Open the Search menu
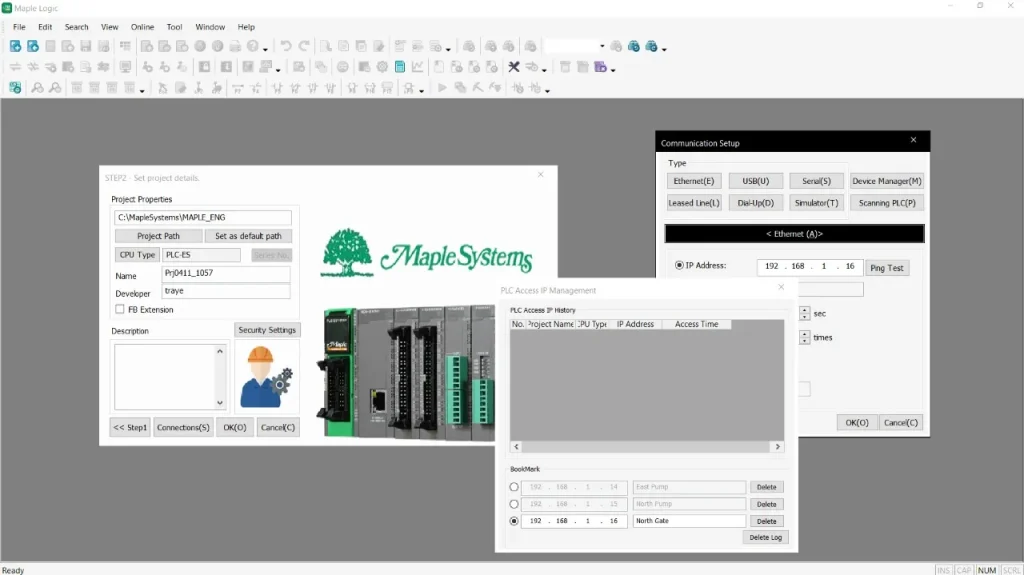Screen dimensions: 1024x575 [x=76, y=27]
